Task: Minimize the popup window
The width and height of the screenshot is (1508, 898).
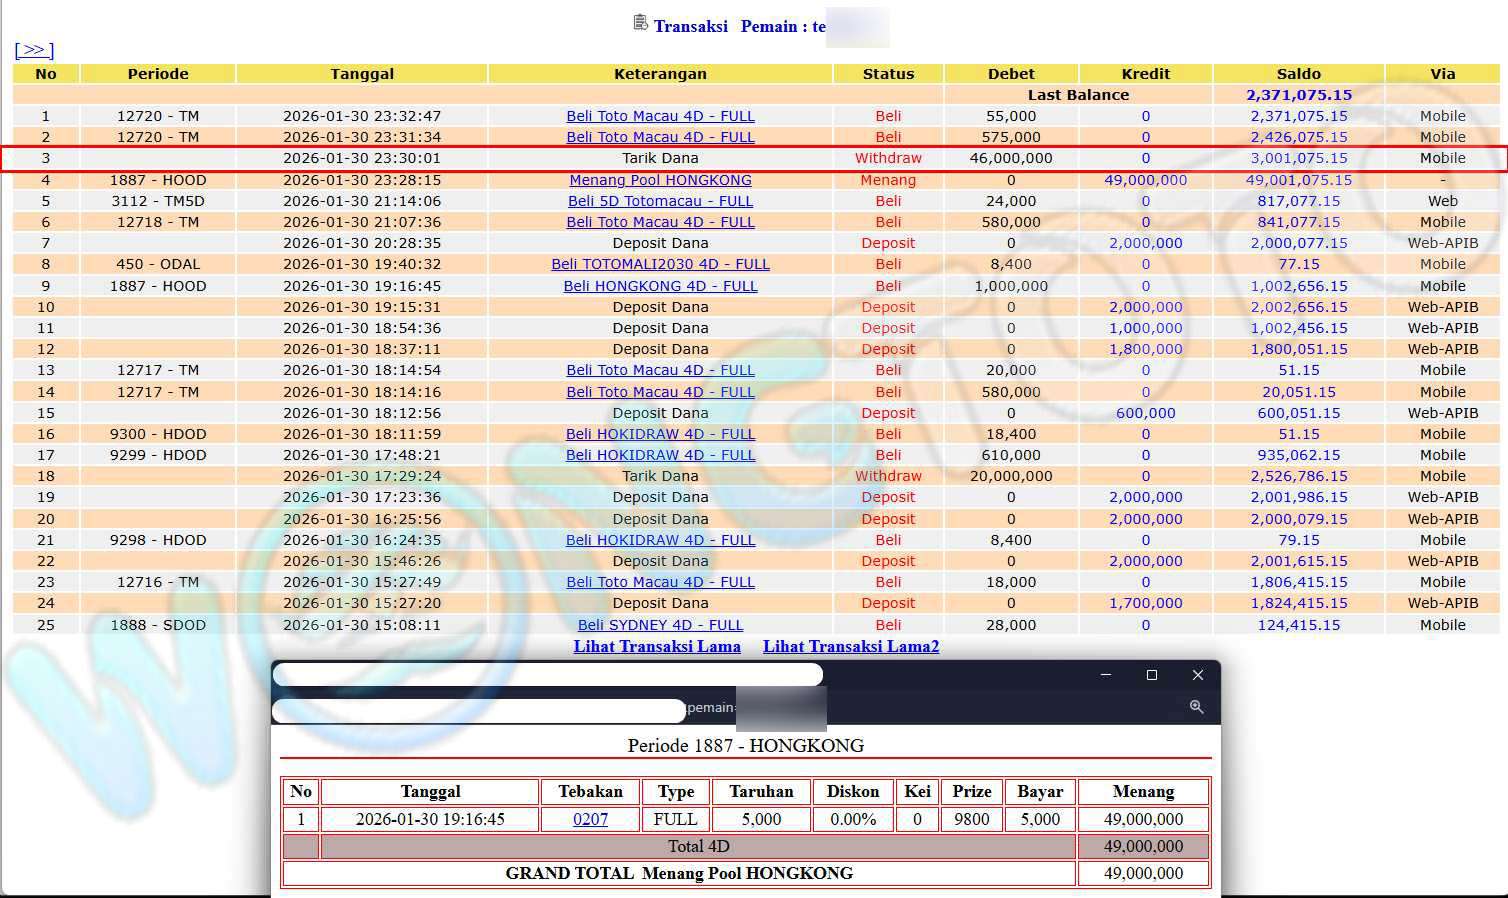Action: click(x=1105, y=675)
